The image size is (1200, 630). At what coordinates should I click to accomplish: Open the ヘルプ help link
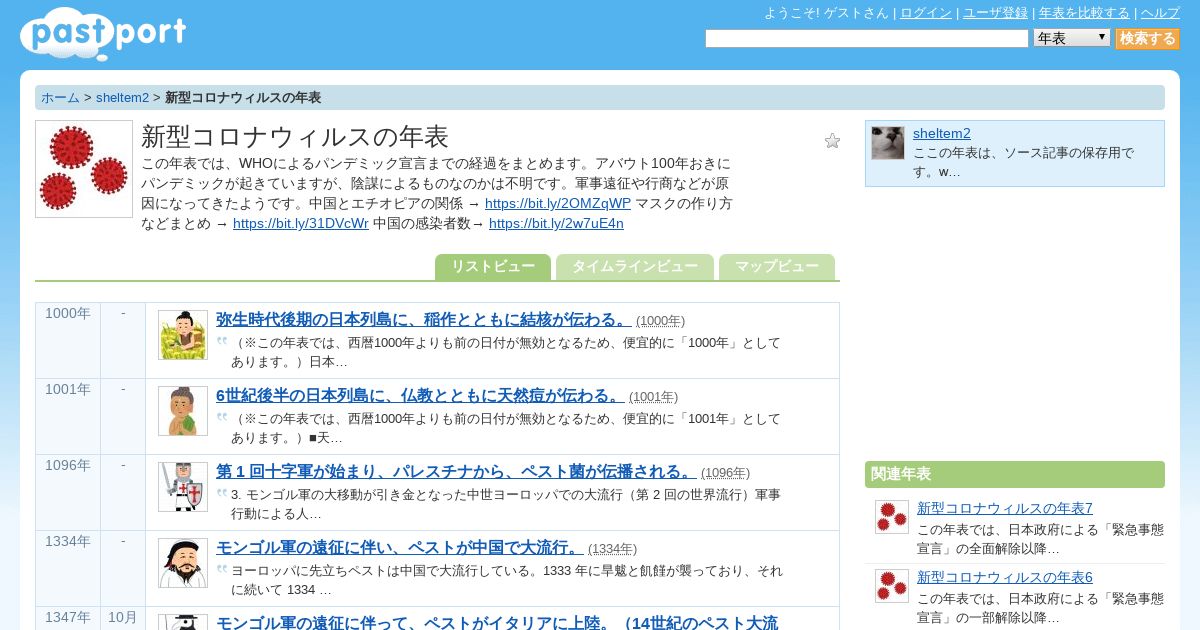point(1160,13)
